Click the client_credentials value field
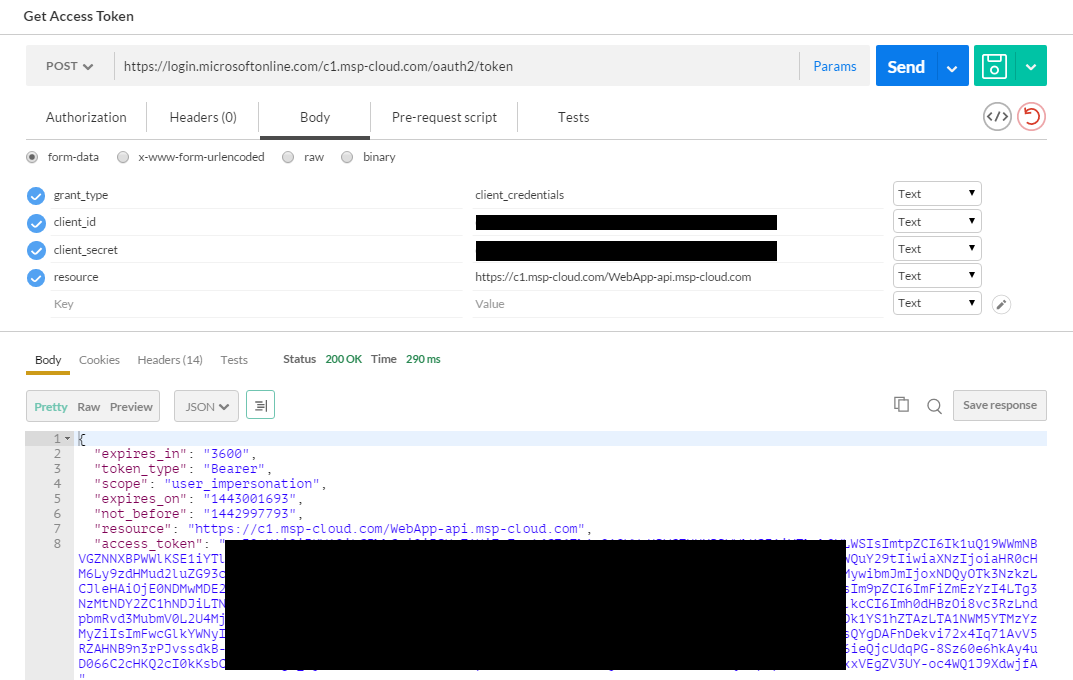This screenshot has height=680, width=1073. pos(677,195)
